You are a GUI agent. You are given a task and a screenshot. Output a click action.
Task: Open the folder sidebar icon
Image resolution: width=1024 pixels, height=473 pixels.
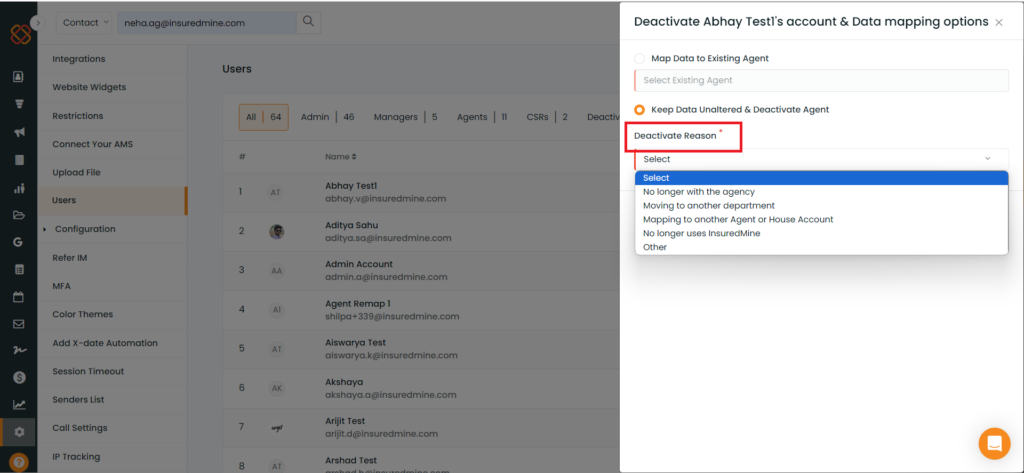pos(19,215)
